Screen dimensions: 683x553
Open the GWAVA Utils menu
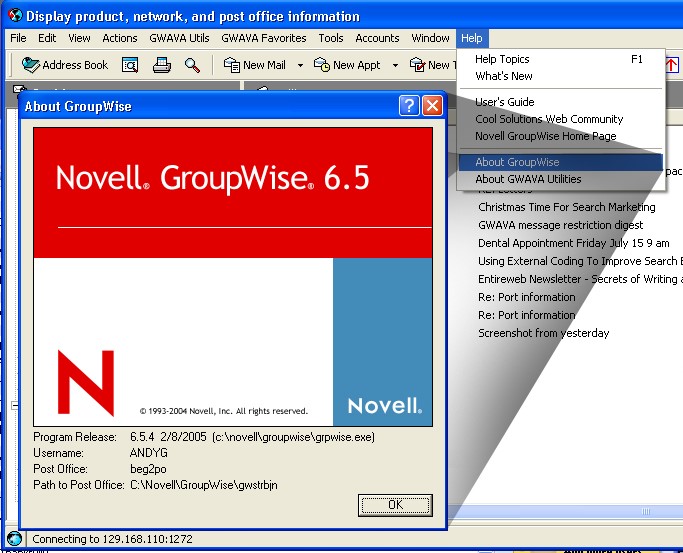tap(179, 38)
